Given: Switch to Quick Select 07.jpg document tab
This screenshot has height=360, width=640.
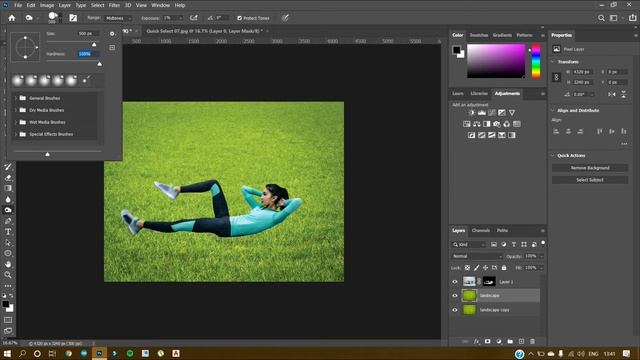Looking at the screenshot, I should click(204, 31).
